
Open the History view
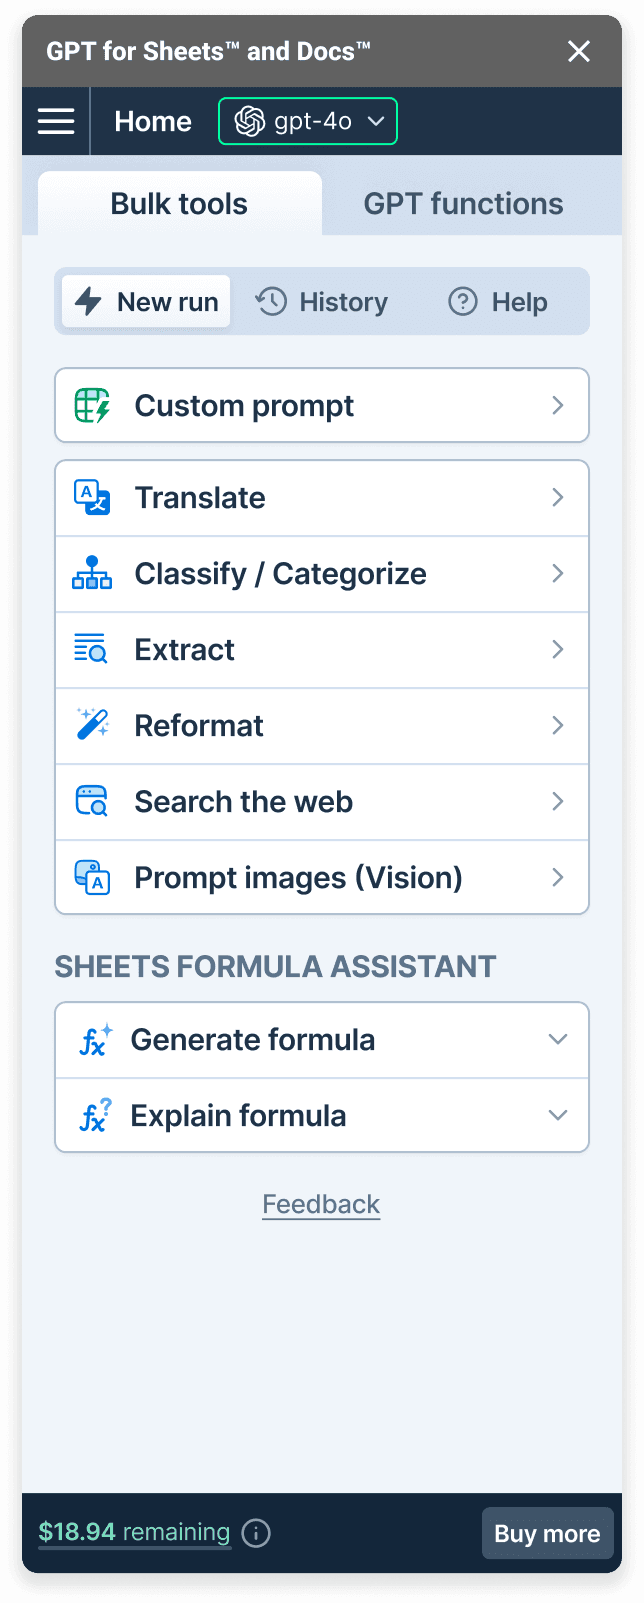(322, 302)
